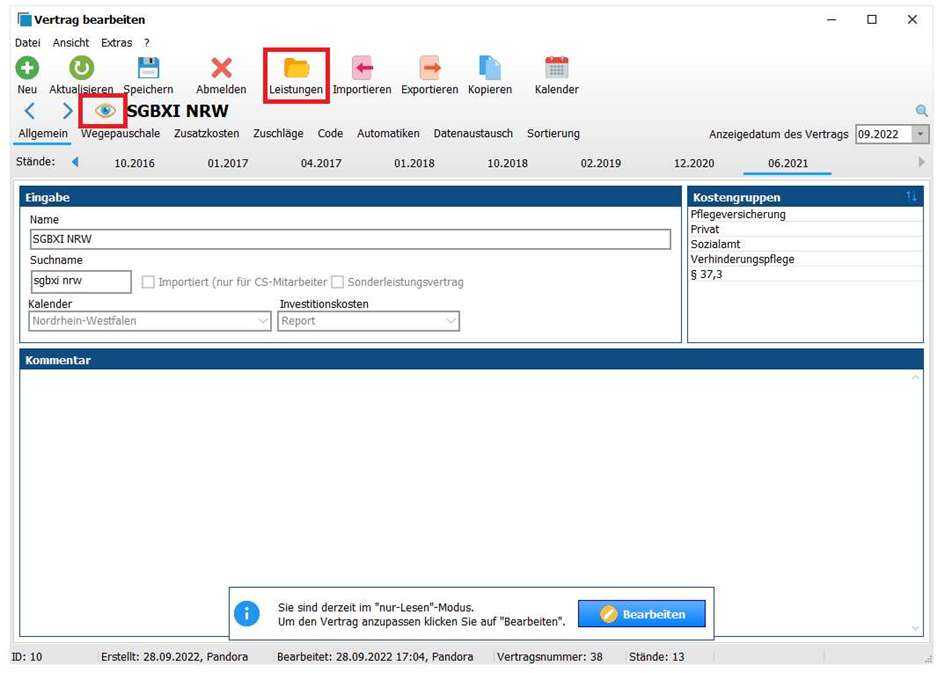Image resolution: width=945 pixels, height=673 pixels.
Task: Click the green Neu plus icon
Action: pyautogui.click(x=27, y=67)
